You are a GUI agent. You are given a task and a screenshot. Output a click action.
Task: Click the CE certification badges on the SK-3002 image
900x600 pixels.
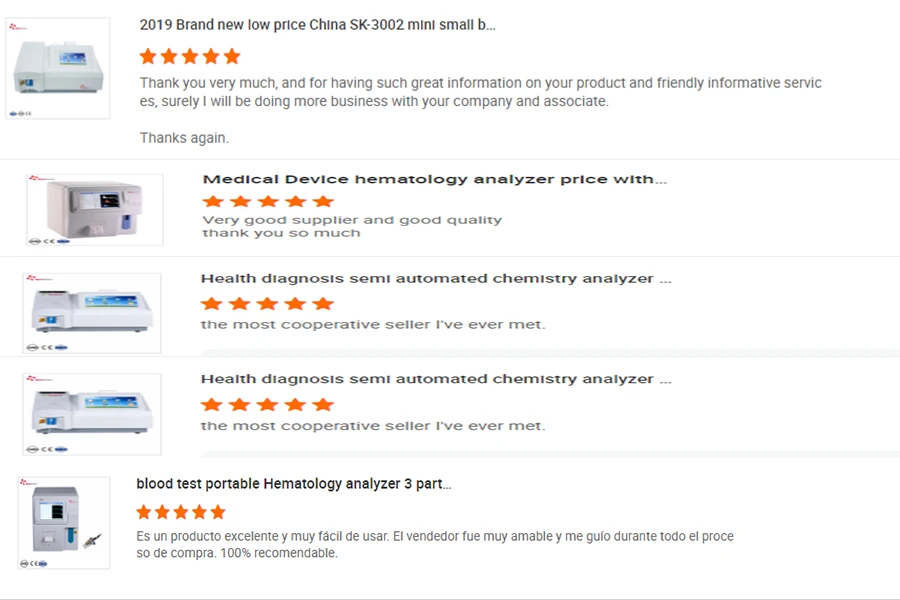(22, 113)
